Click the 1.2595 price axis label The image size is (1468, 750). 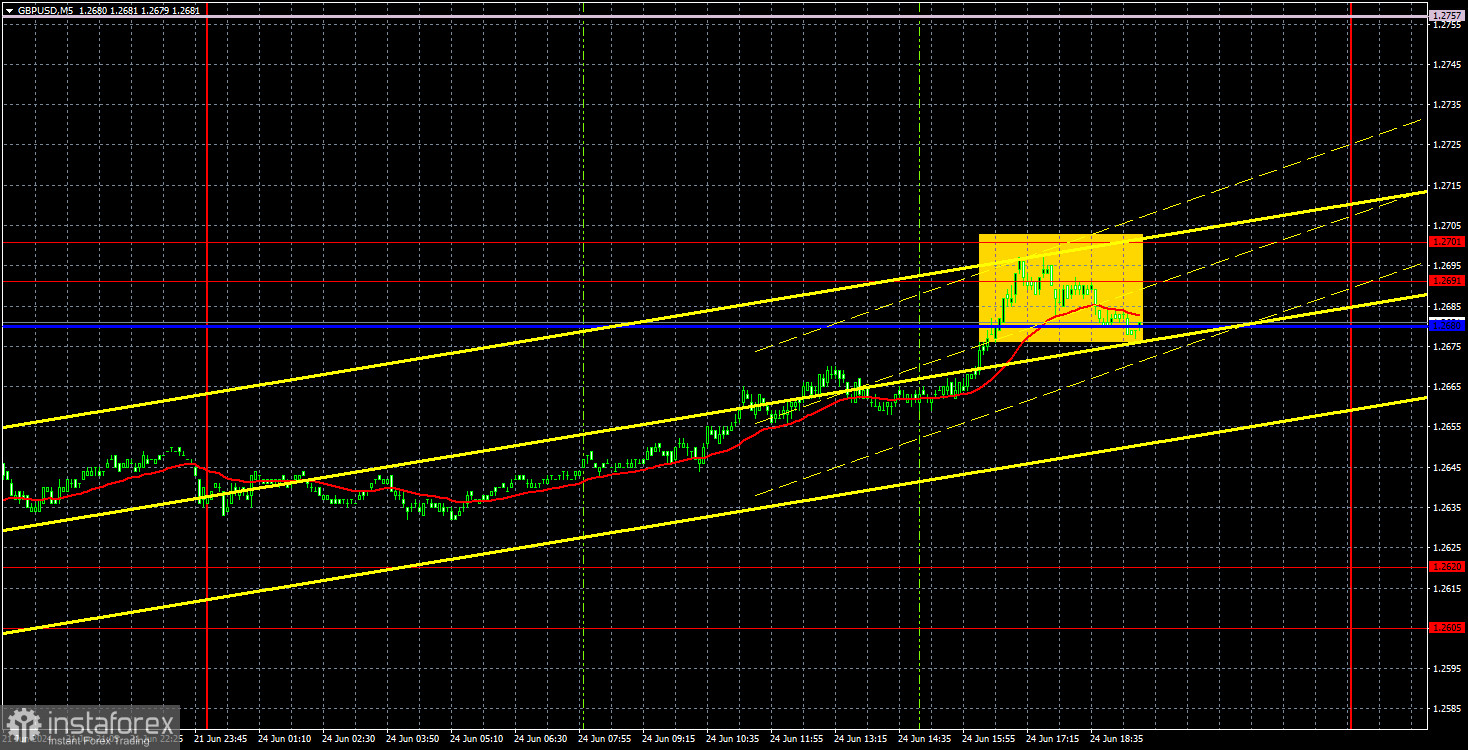pyautogui.click(x=1447, y=668)
